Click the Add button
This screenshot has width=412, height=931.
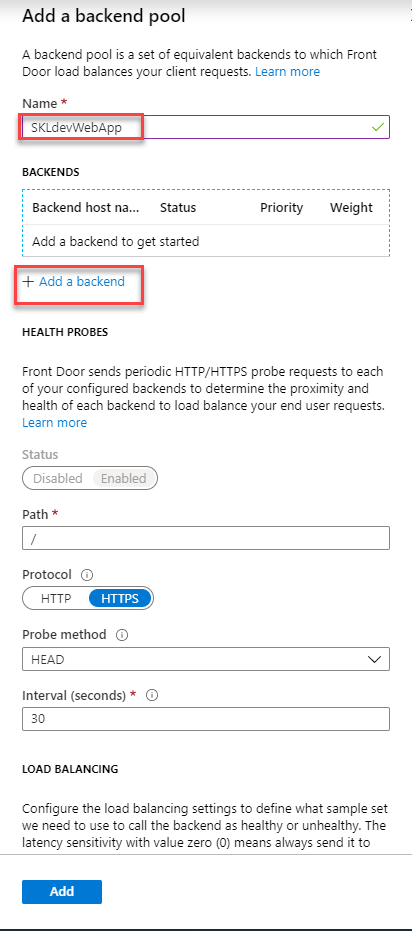[x=62, y=892]
